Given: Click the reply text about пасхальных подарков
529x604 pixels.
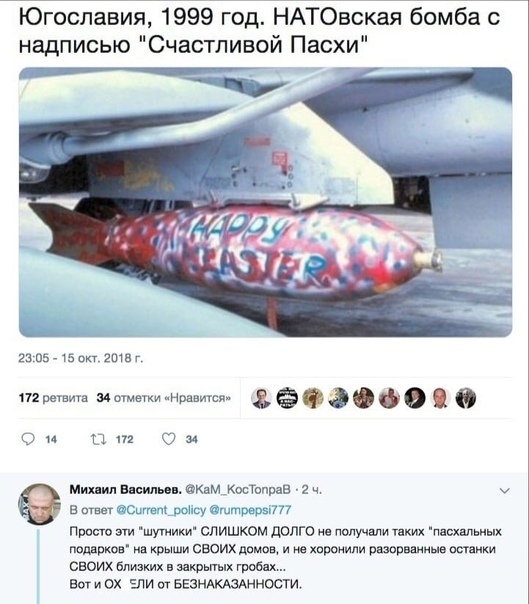Looking at the screenshot, I should coord(285,558).
